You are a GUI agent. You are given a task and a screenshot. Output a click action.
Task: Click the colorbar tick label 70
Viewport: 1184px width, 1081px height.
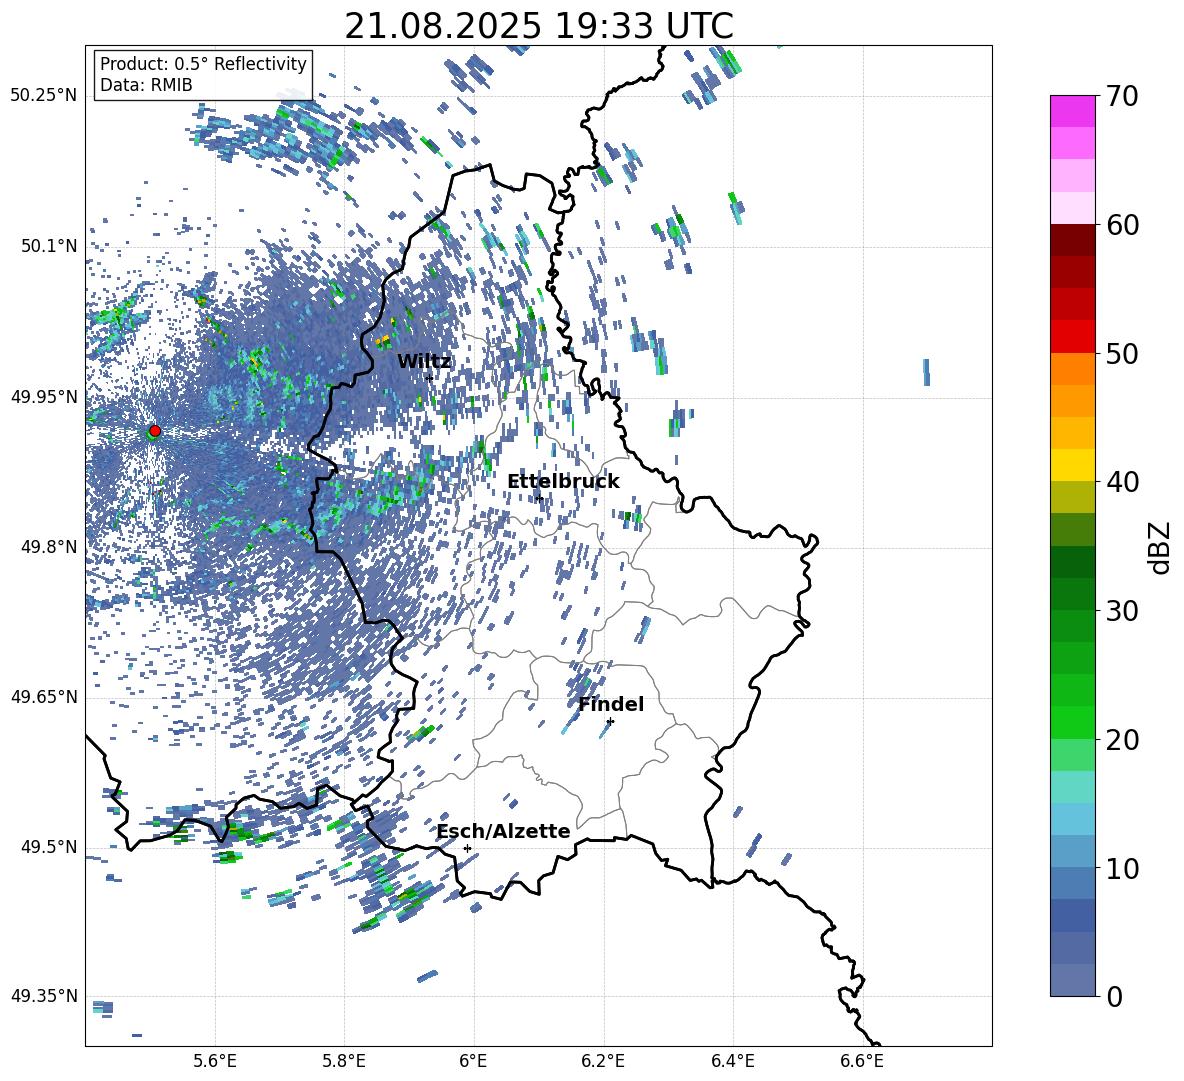1122,96
